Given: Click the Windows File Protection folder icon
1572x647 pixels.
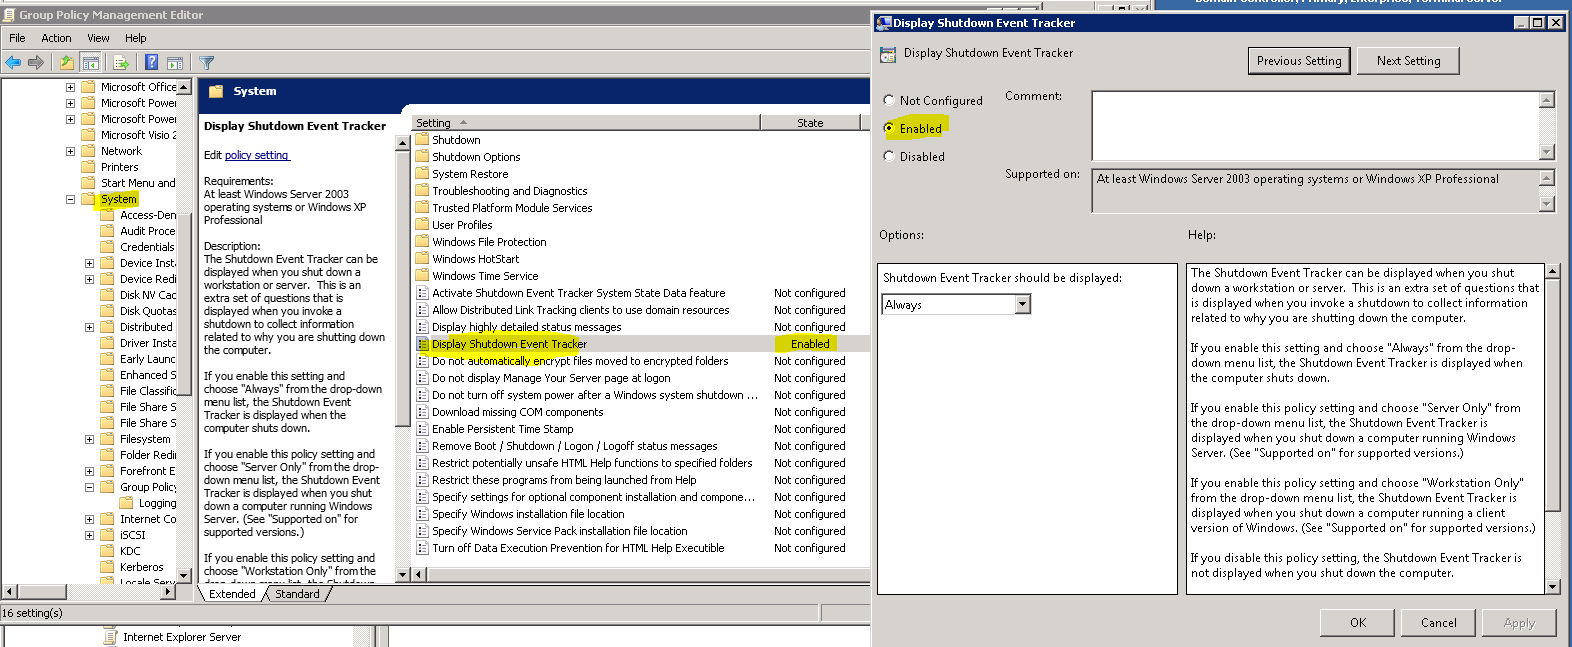Looking at the screenshot, I should click(x=422, y=242).
